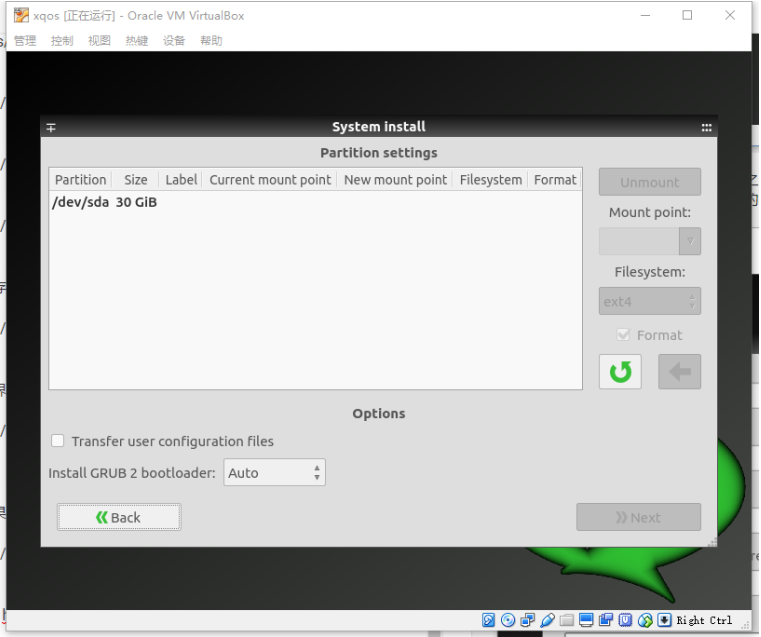Toggle the Format checkbox
The width and height of the screenshot is (761, 637).
(x=623, y=335)
